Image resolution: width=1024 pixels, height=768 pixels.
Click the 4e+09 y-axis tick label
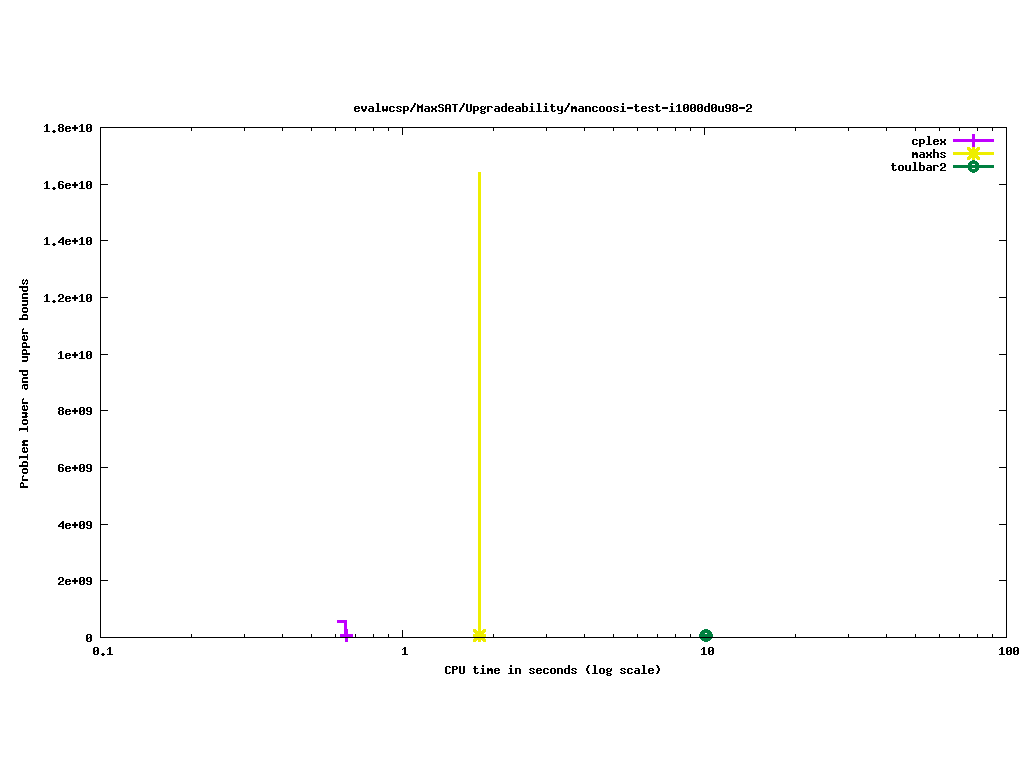point(72,524)
